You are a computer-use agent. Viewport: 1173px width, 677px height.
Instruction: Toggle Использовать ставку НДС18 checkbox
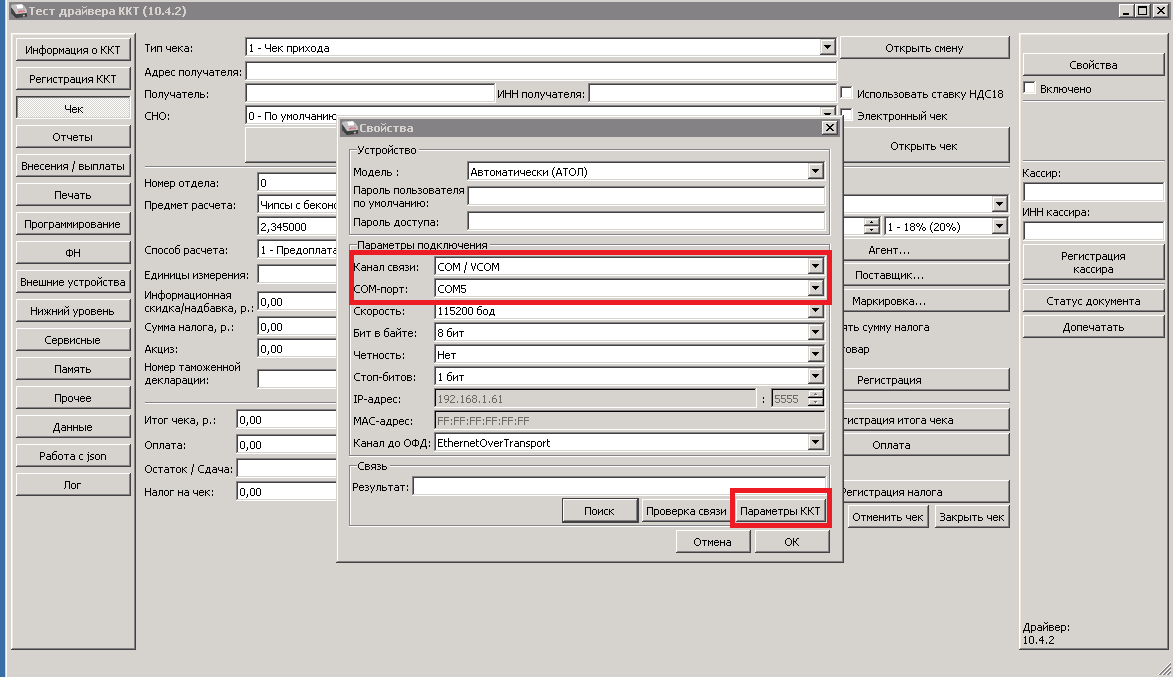(x=847, y=93)
